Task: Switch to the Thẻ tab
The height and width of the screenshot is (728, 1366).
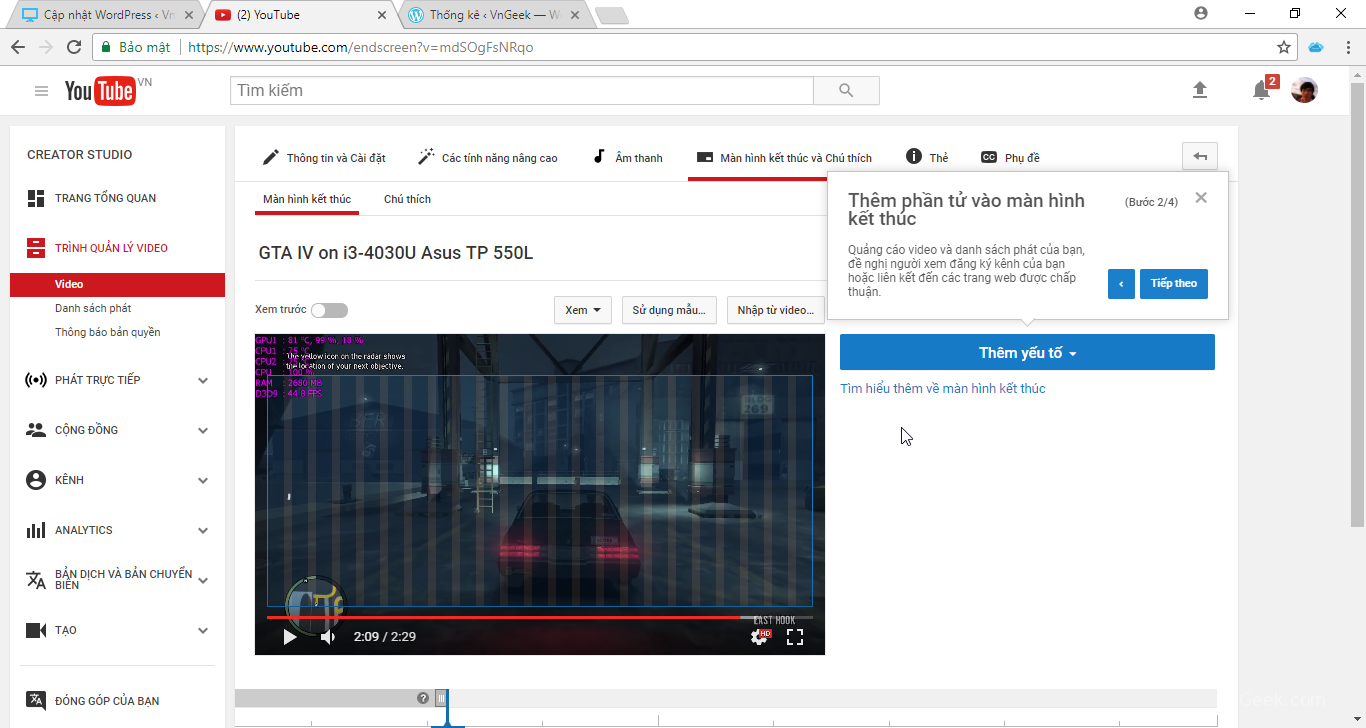Action: coord(927,157)
